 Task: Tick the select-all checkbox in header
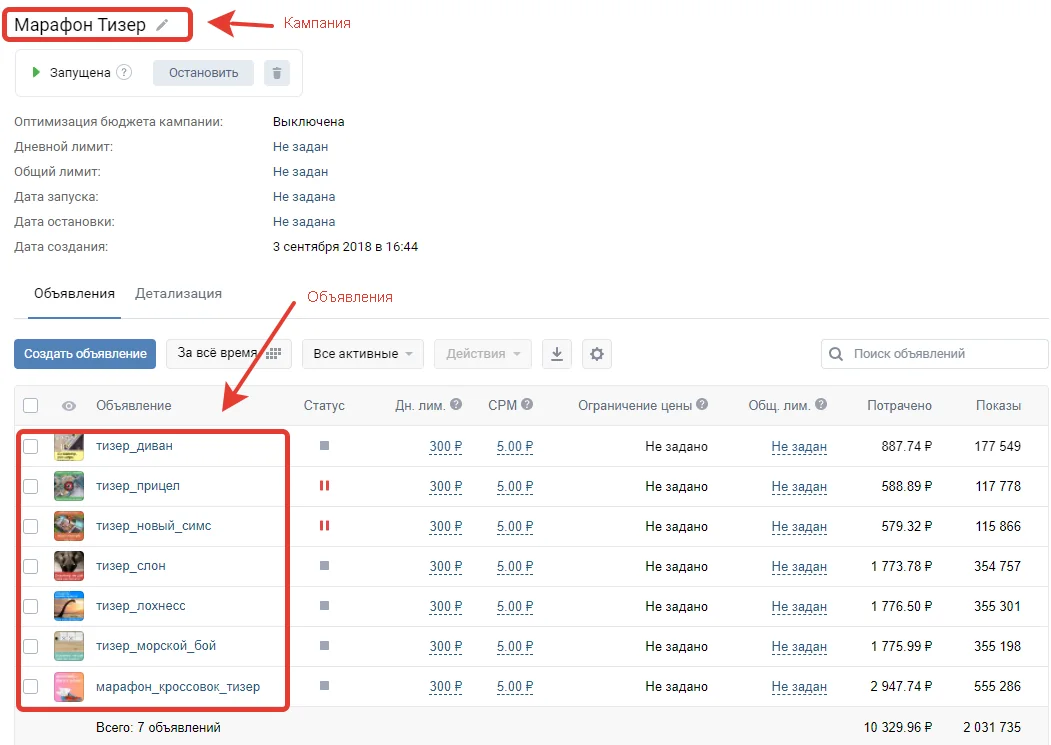(30, 406)
